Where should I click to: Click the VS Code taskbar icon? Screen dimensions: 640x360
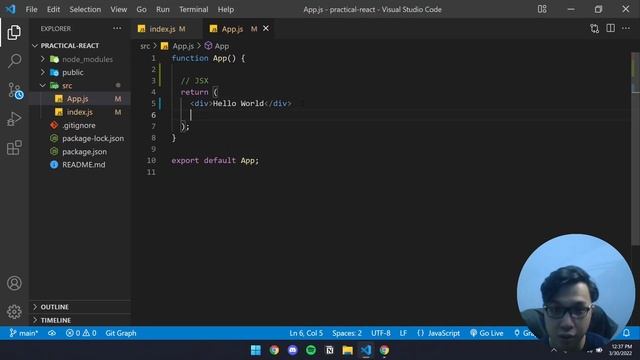point(366,350)
